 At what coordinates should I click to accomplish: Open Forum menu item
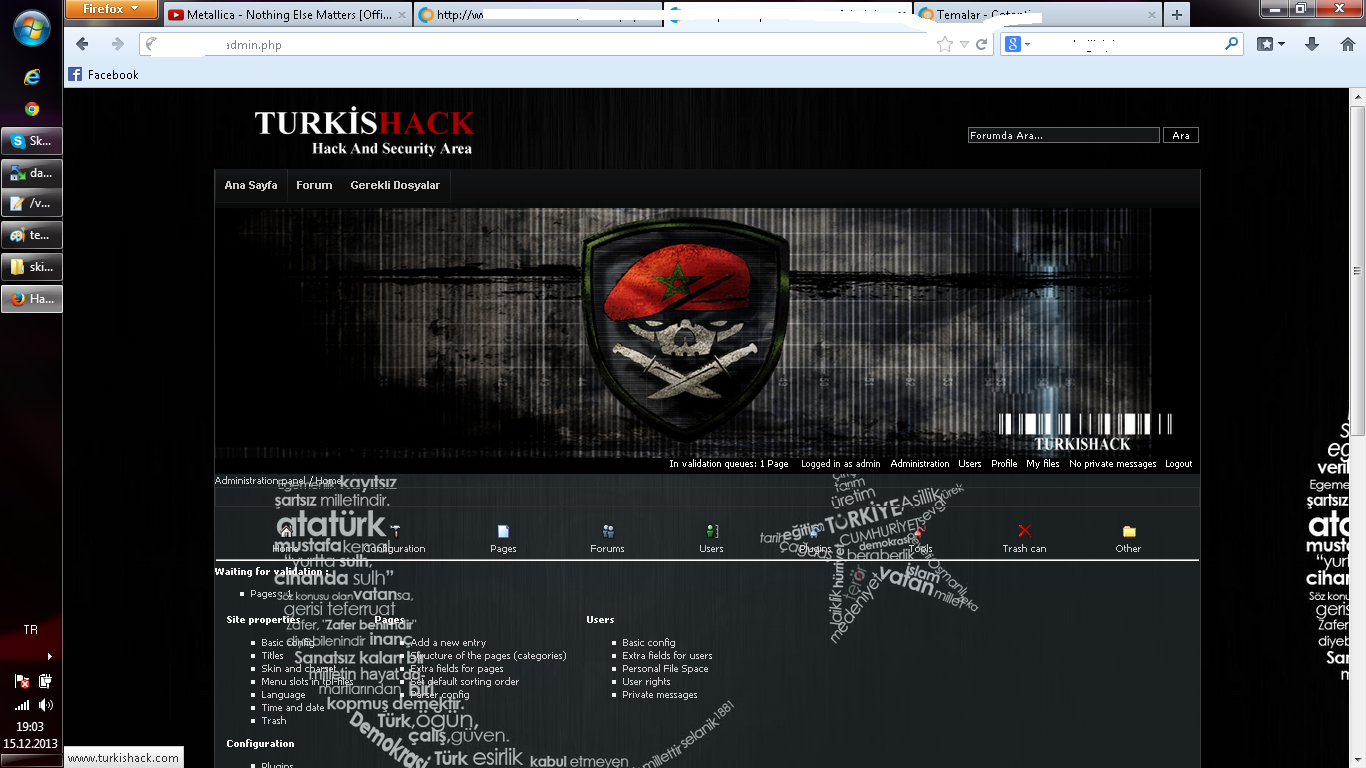pos(314,185)
